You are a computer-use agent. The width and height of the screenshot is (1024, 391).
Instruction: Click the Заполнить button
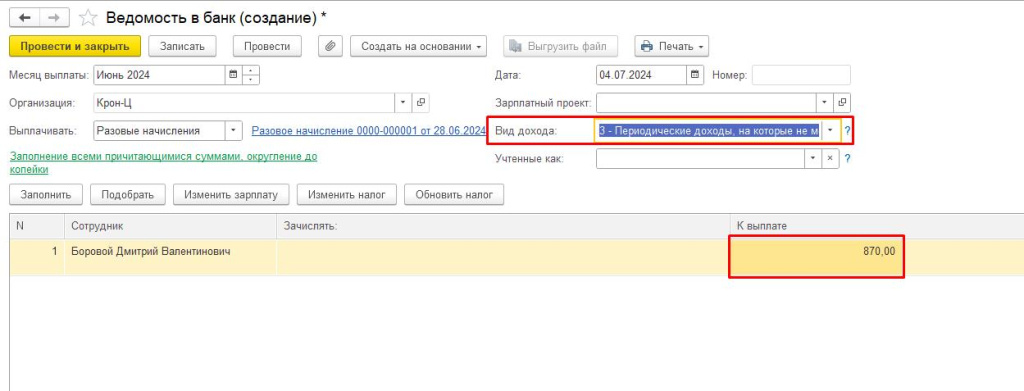[x=46, y=195]
